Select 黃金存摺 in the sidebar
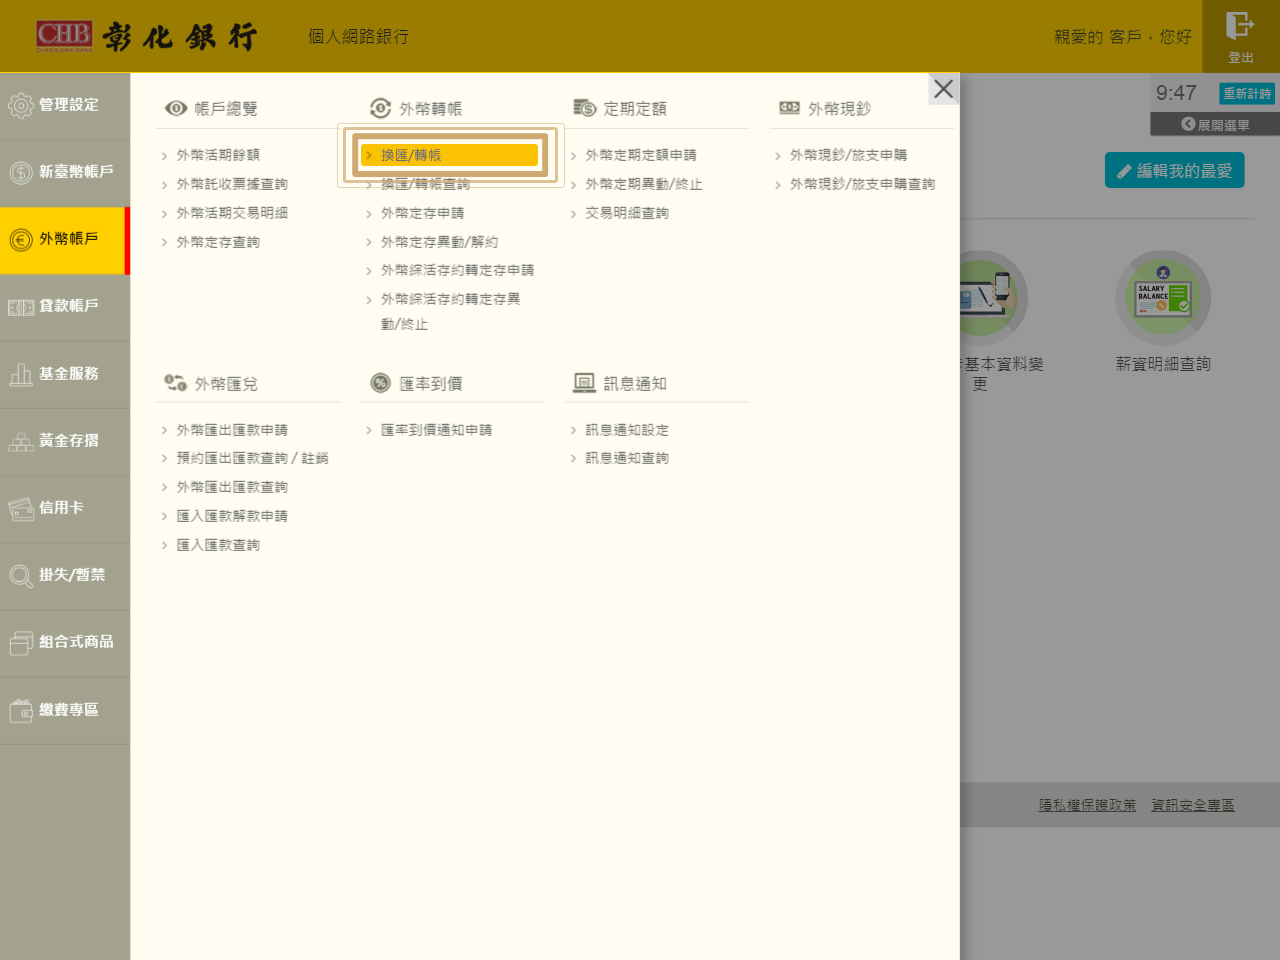The height and width of the screenshot is (960, 1280). tap(65, 441)
